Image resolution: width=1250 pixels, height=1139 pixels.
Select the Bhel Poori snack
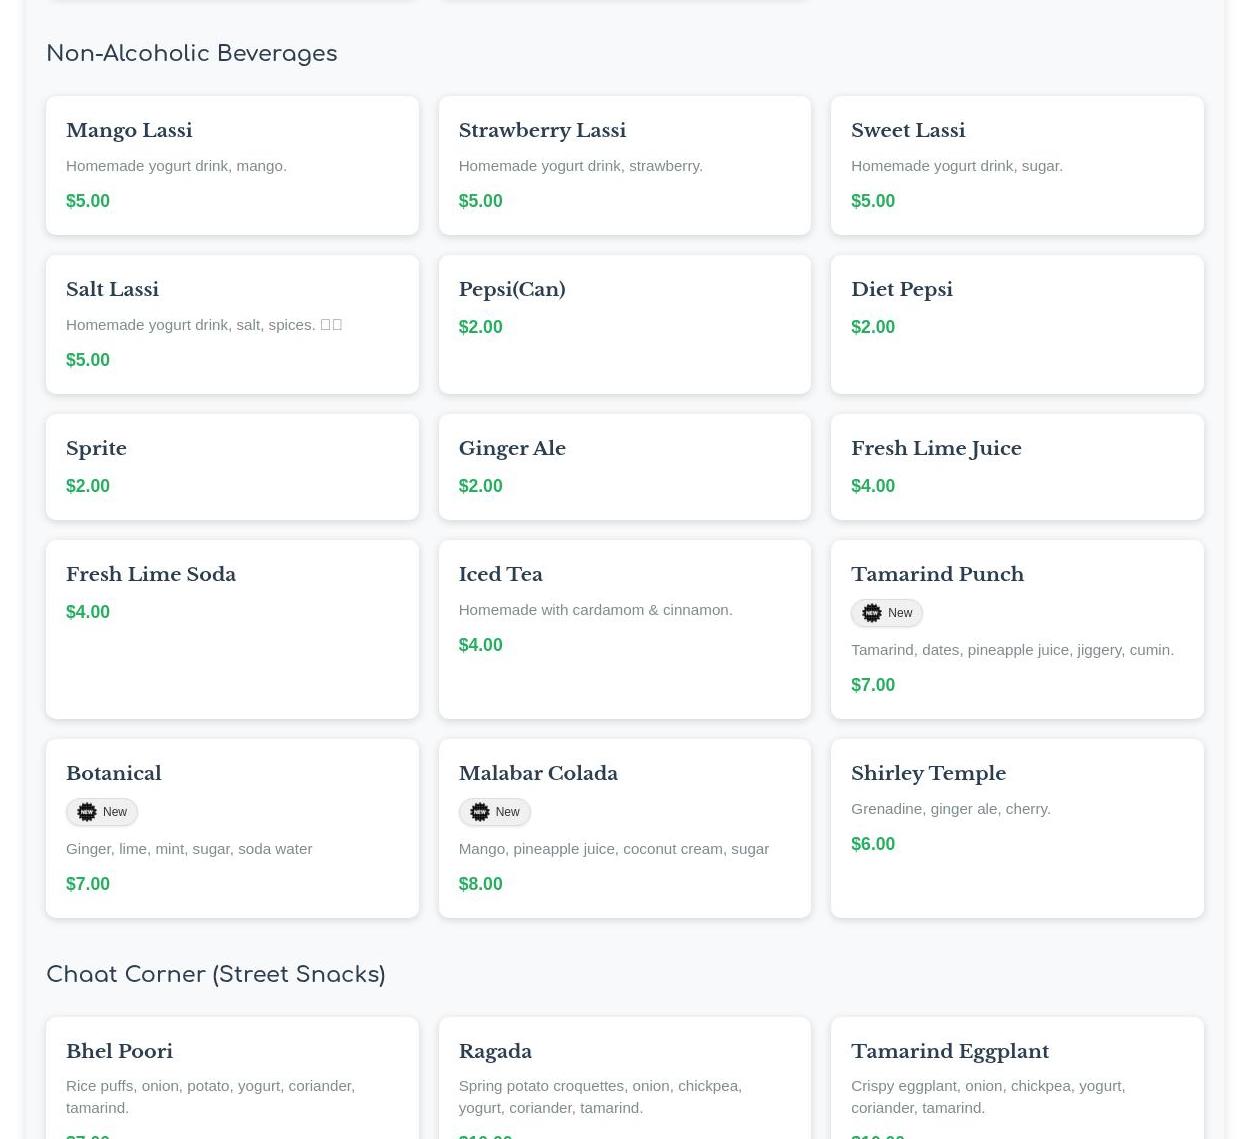point(119,1052)
